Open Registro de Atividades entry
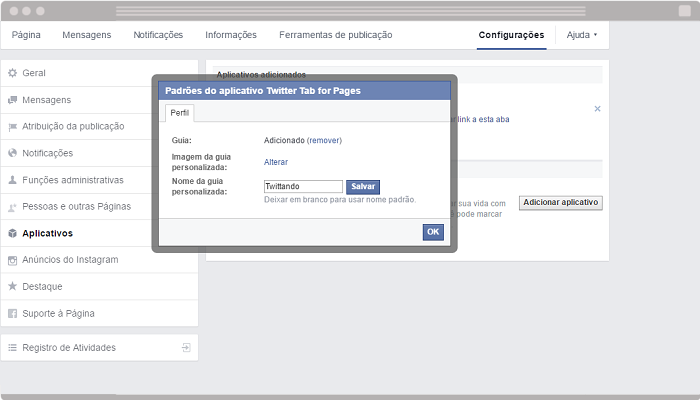 [99, 347]
